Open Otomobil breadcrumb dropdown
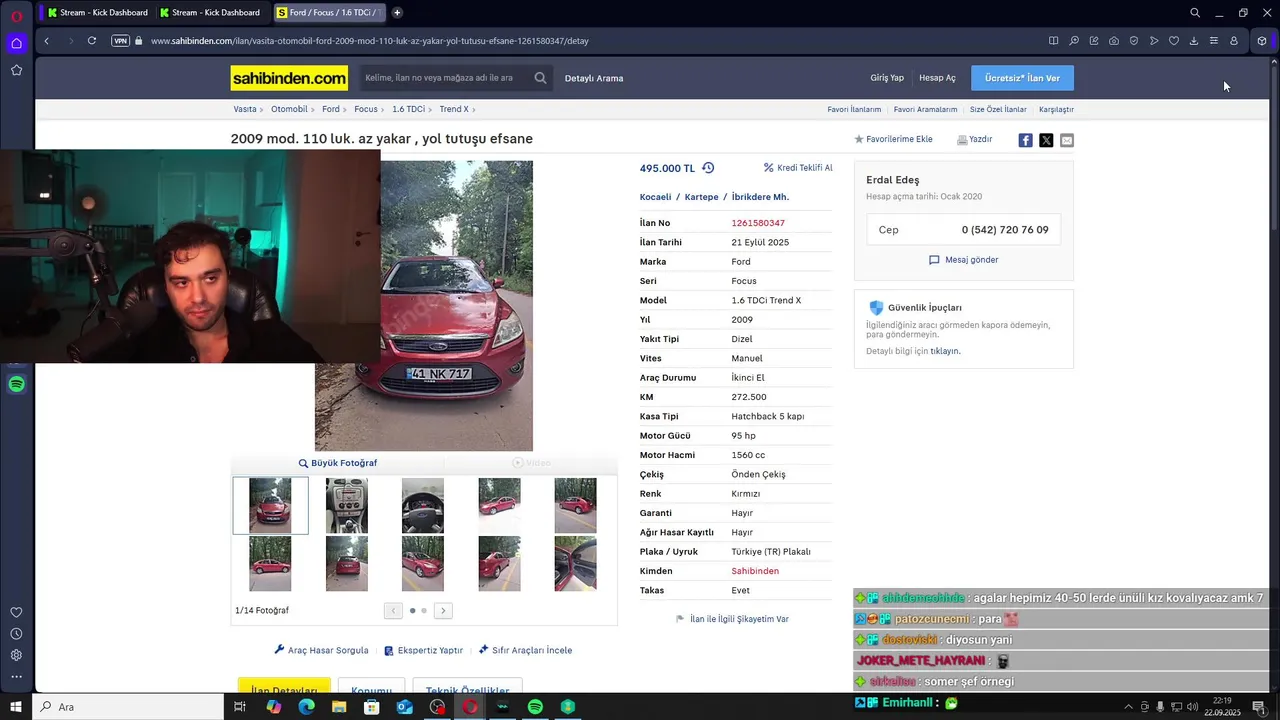Viewport: 1280px width, 720px height. (292, 109)
